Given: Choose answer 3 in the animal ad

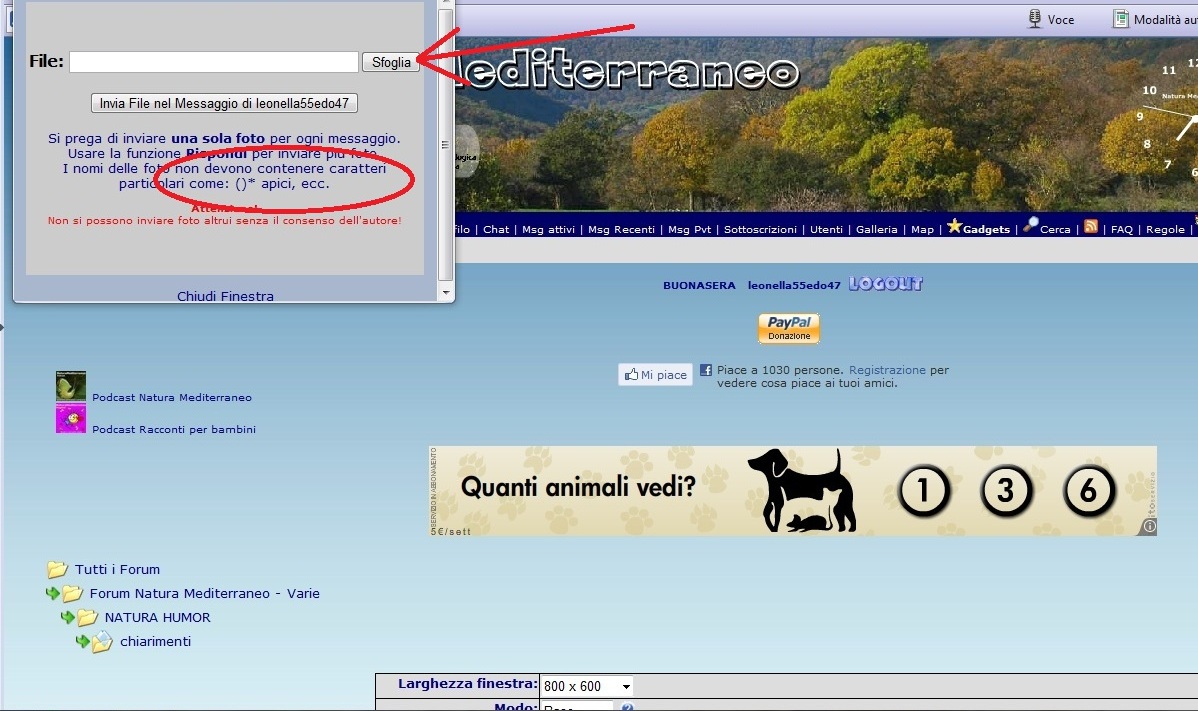Looking at the screenshot, I should pos(1004,491).
